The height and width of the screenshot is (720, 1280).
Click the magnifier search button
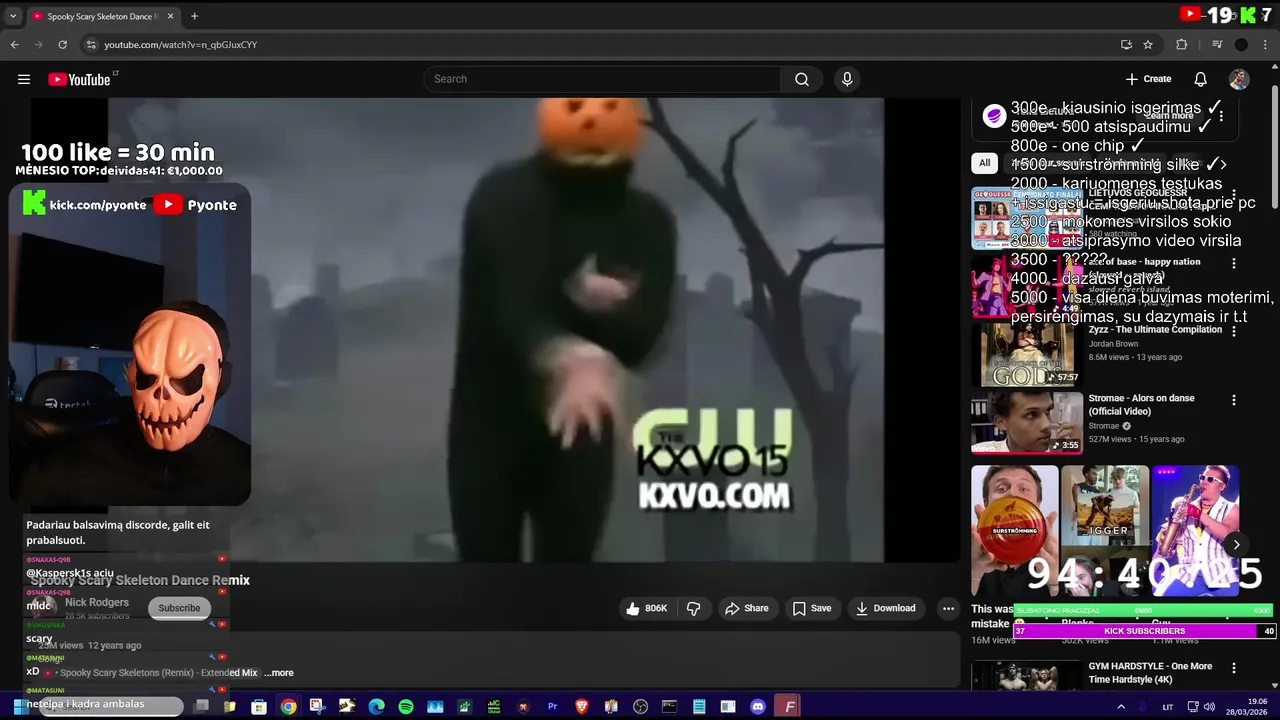(x=801, y=79)
